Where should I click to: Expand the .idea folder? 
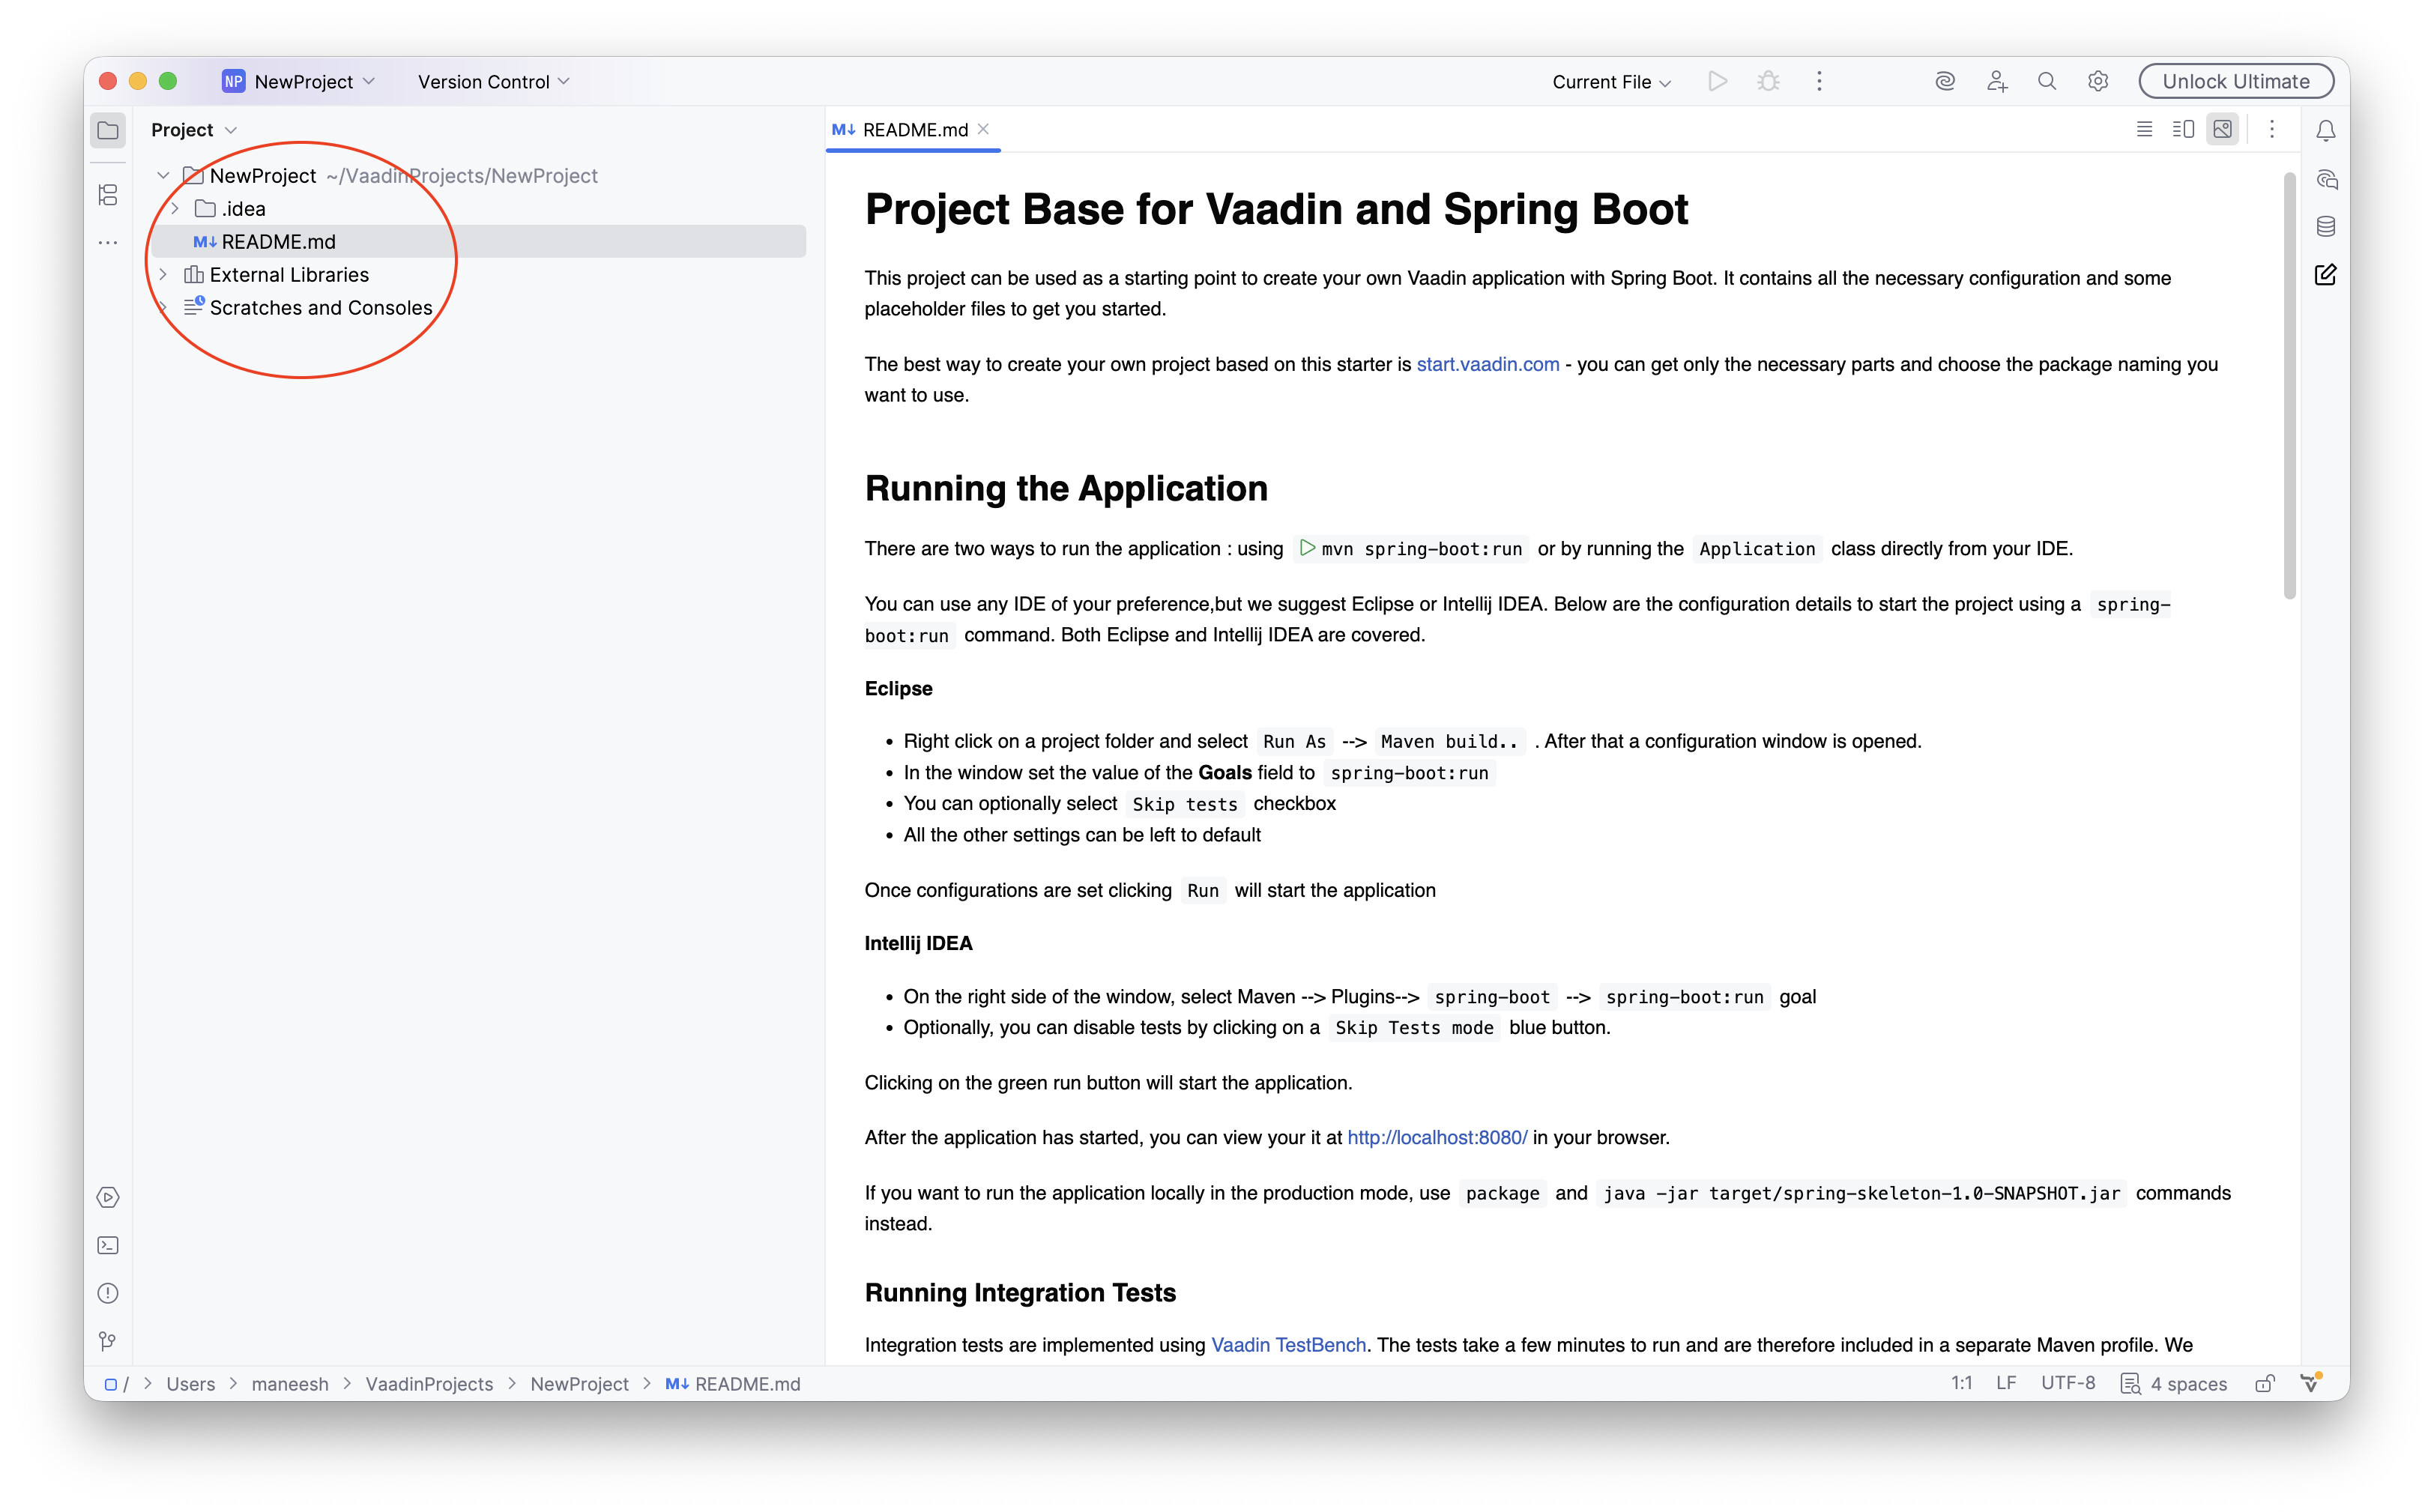[175, 209]
